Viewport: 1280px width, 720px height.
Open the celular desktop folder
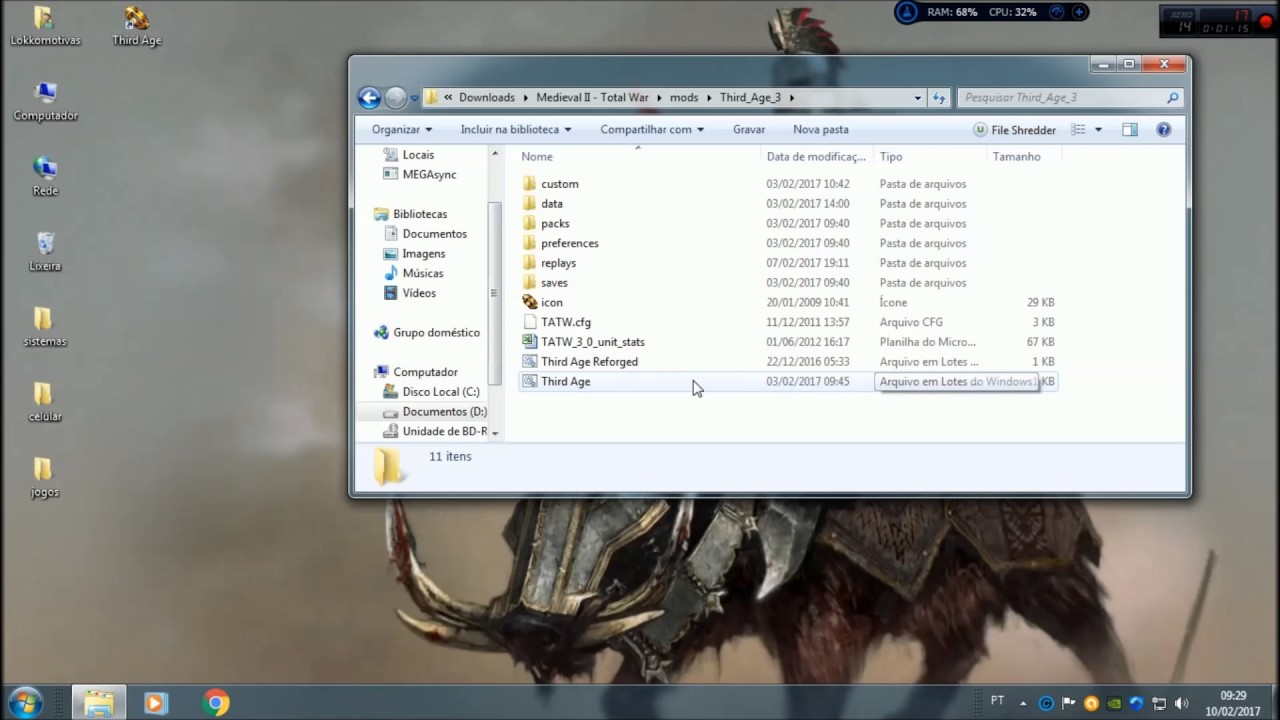coord(45,402)
